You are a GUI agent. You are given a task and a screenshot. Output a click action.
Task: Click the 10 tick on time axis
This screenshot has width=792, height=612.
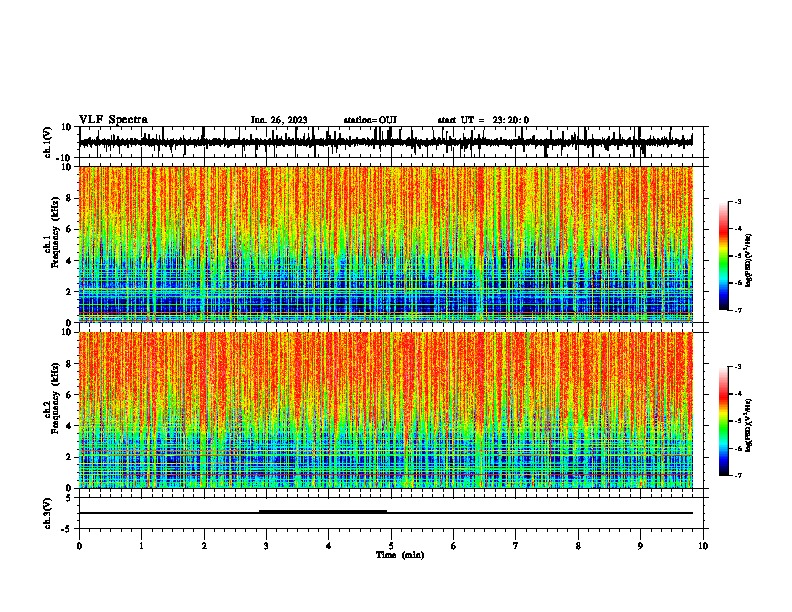tap(703, 546)
